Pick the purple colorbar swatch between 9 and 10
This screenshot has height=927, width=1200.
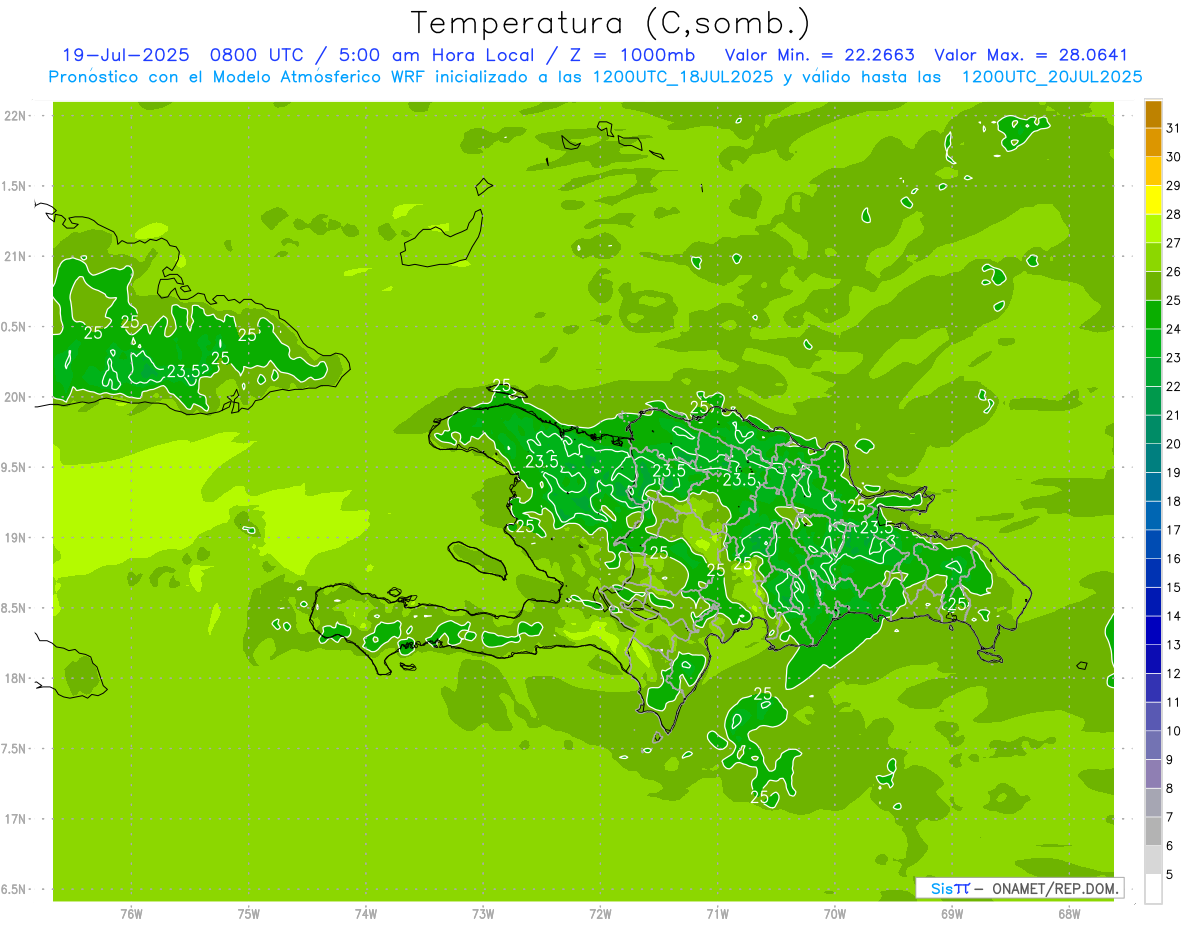[1153, 745]
